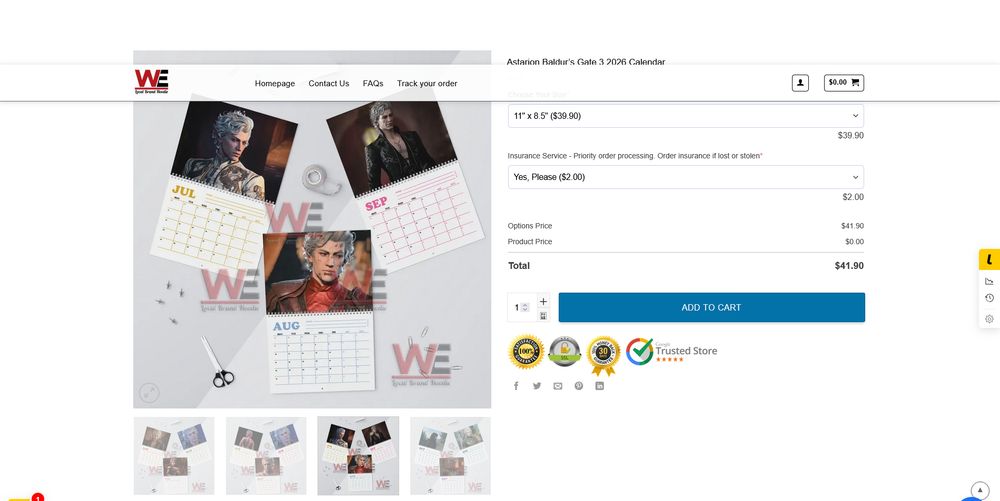Open the $0.00 shopping cart
1000x501 pixels.
[844, 83]
